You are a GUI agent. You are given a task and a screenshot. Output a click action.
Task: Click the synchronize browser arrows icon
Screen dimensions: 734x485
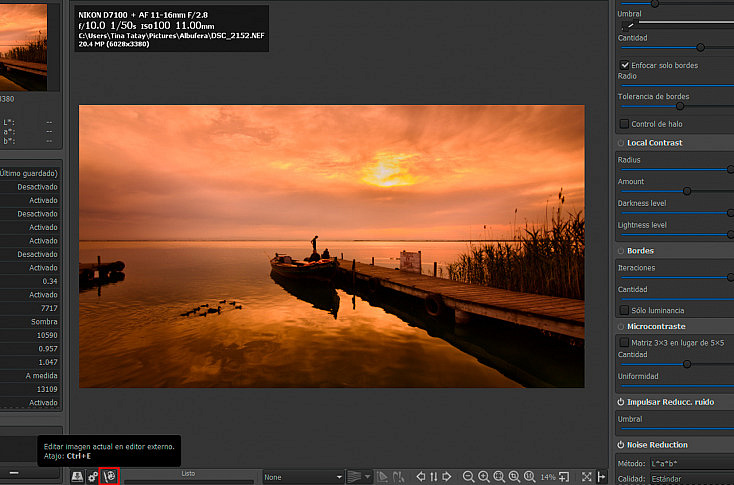point(433,477)
